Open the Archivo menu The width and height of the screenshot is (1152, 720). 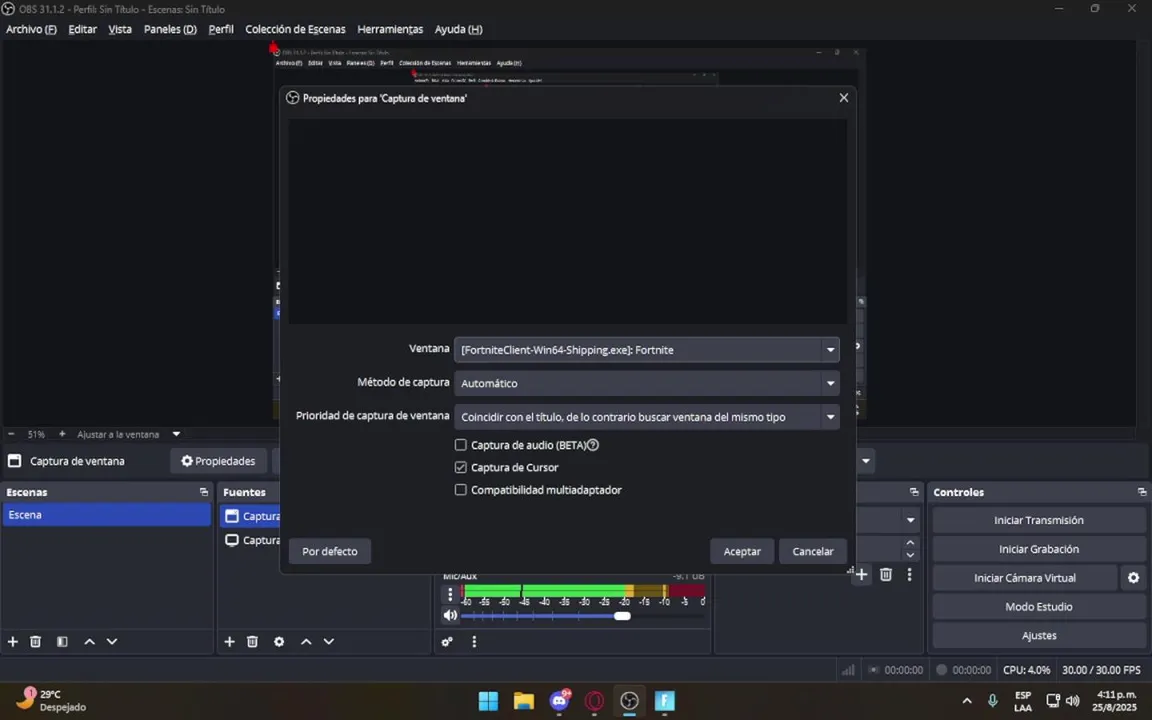[31, 29]
